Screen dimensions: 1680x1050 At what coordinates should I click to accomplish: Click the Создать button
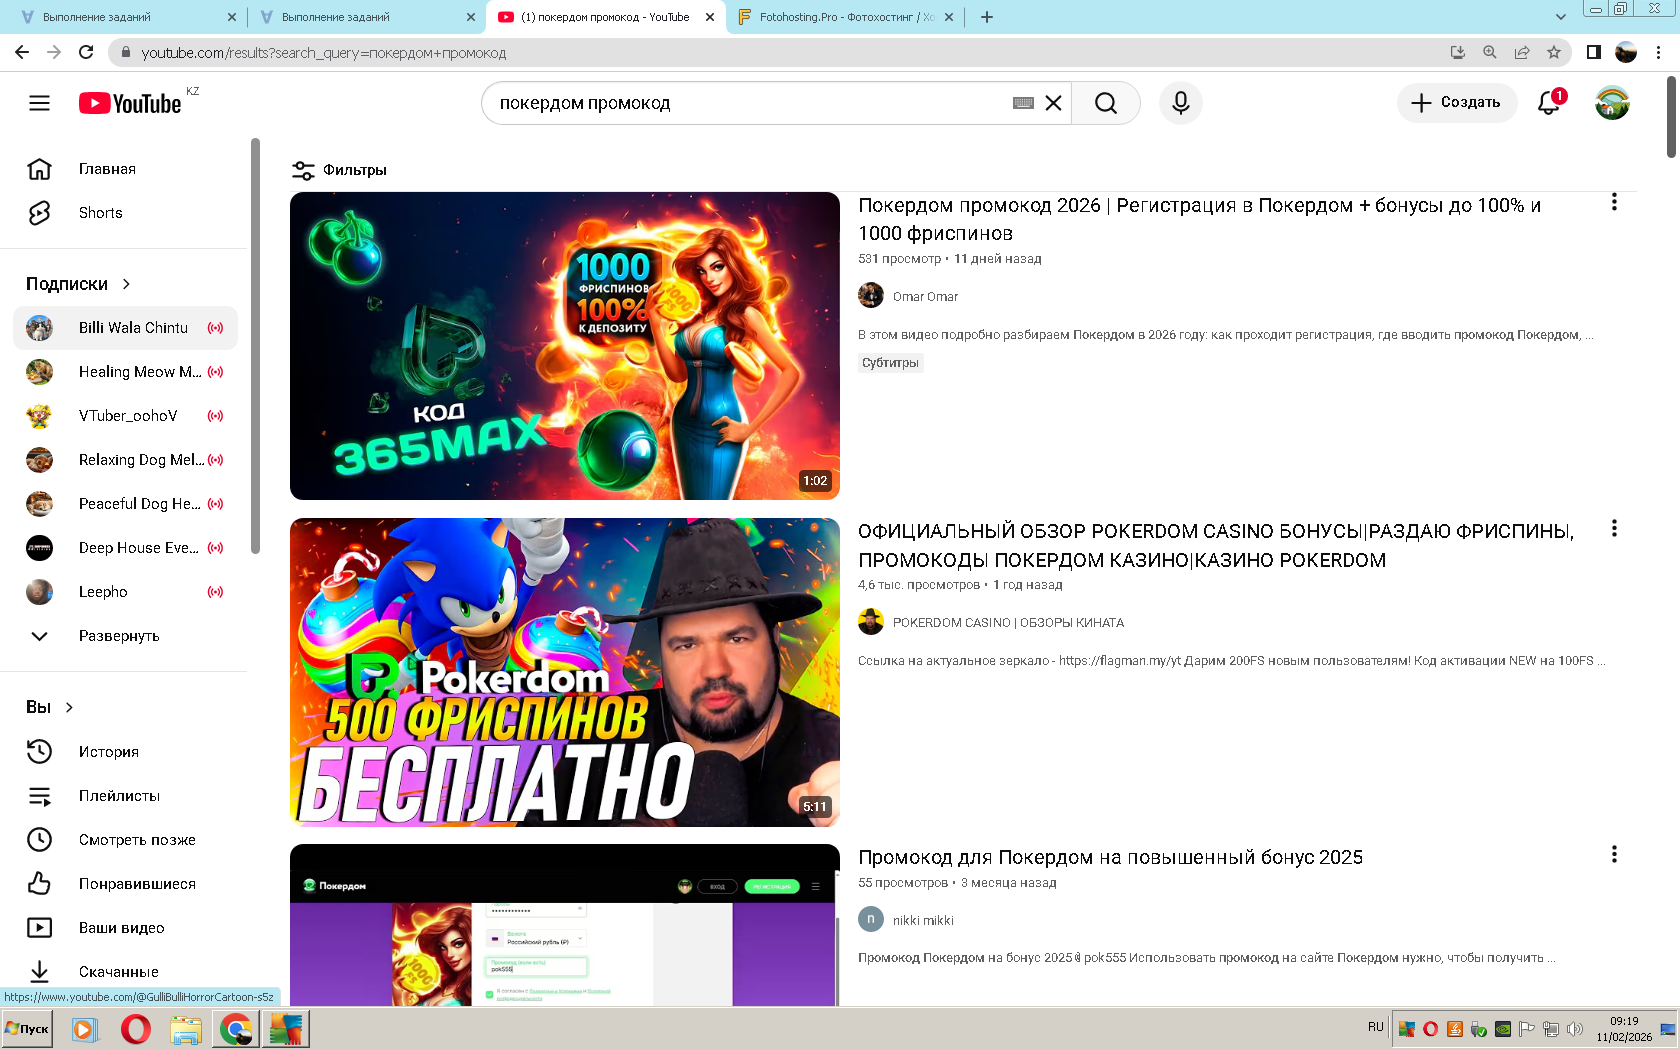click(x=1457, y=102)
